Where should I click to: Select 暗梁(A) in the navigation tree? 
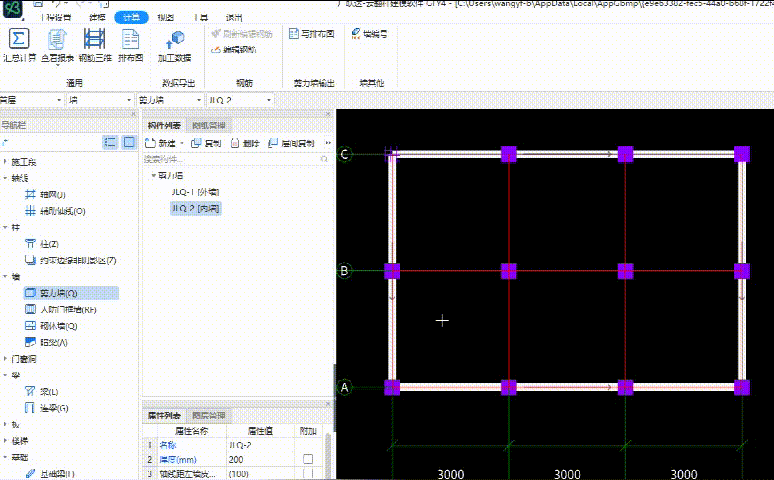[x=46, y=342]
